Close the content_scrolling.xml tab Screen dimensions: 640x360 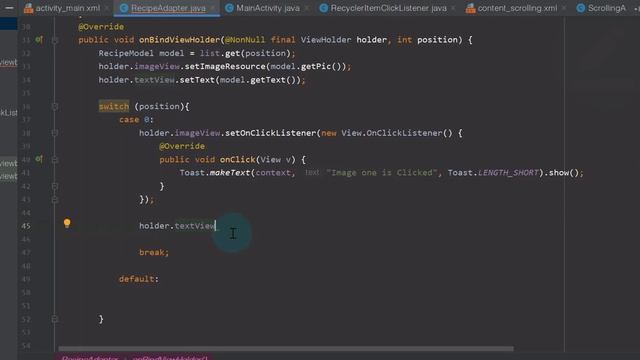(564, 8)
